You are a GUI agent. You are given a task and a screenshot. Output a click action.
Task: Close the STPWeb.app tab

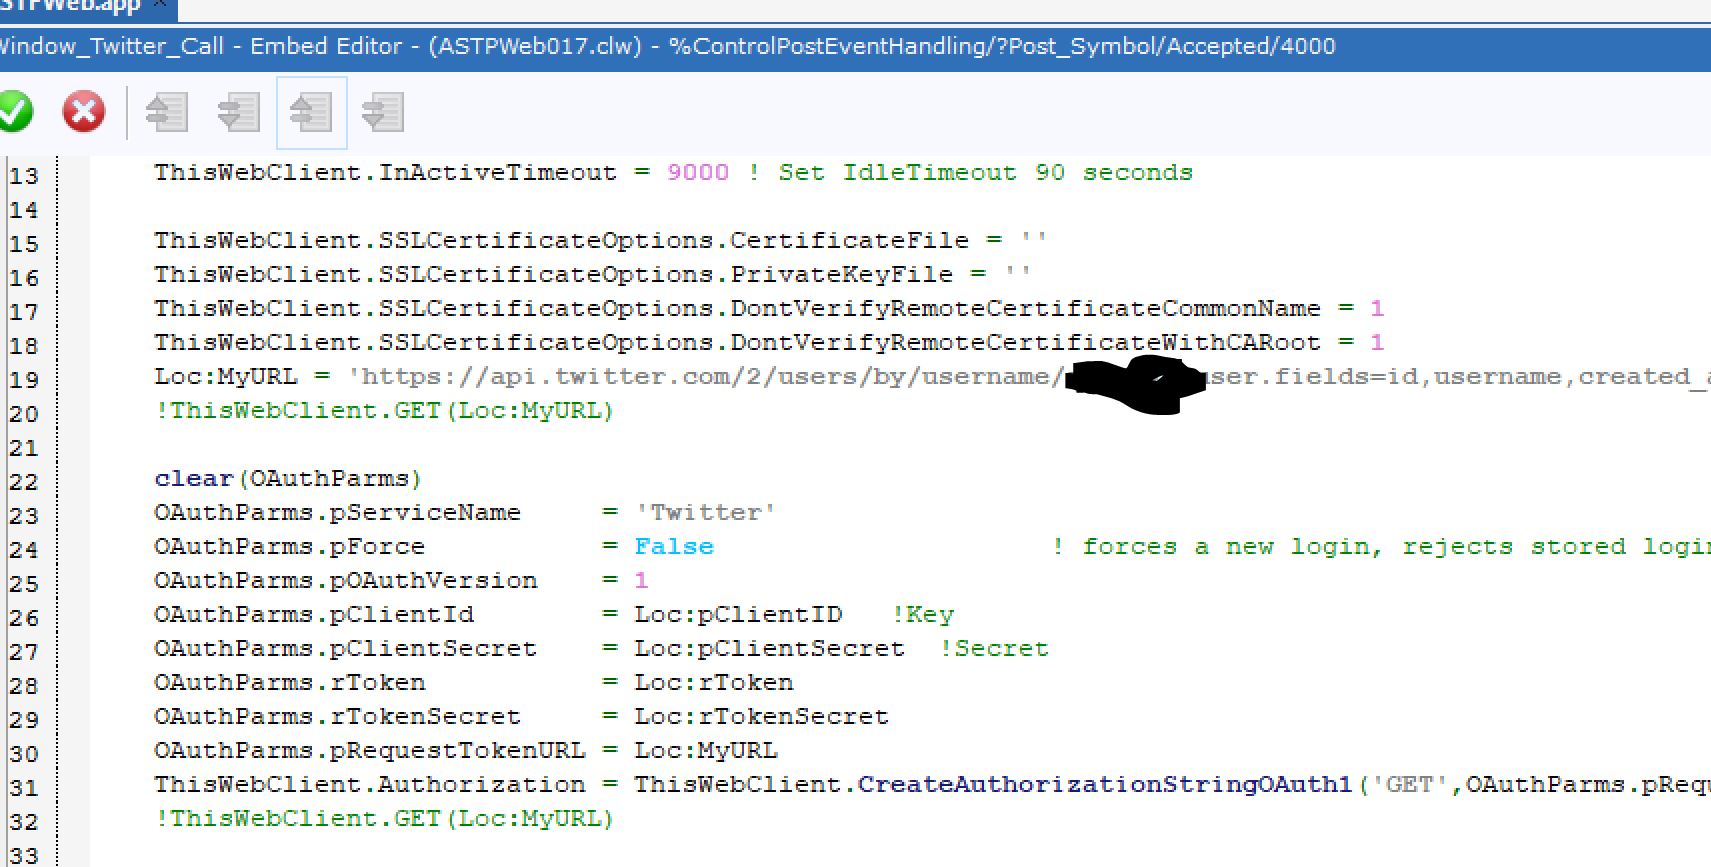159,5
